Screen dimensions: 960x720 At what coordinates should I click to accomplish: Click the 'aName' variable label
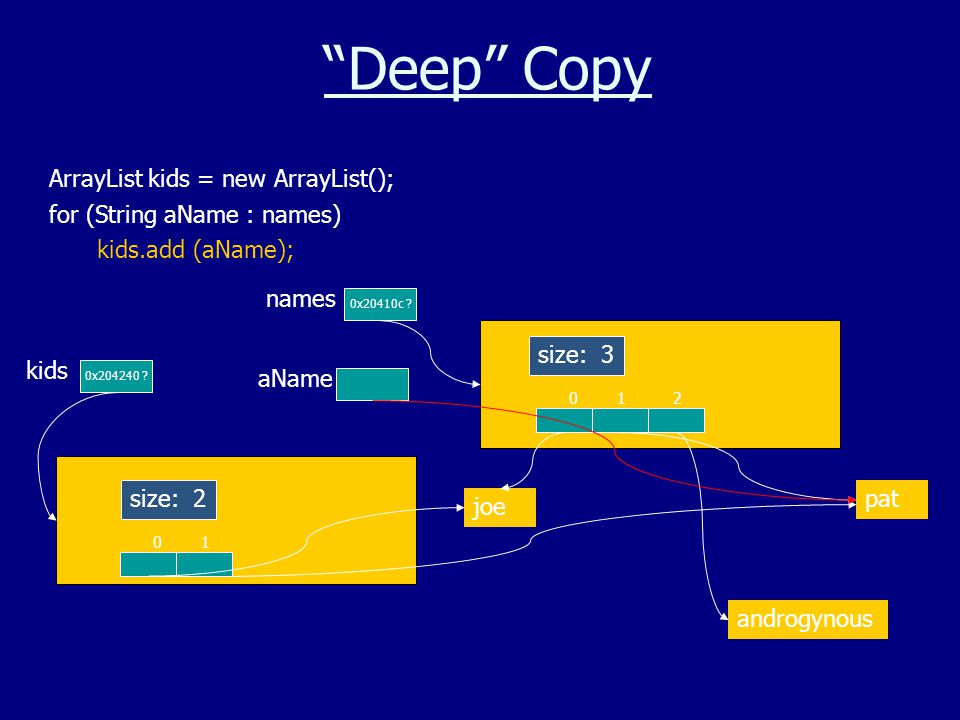point(294,379)
